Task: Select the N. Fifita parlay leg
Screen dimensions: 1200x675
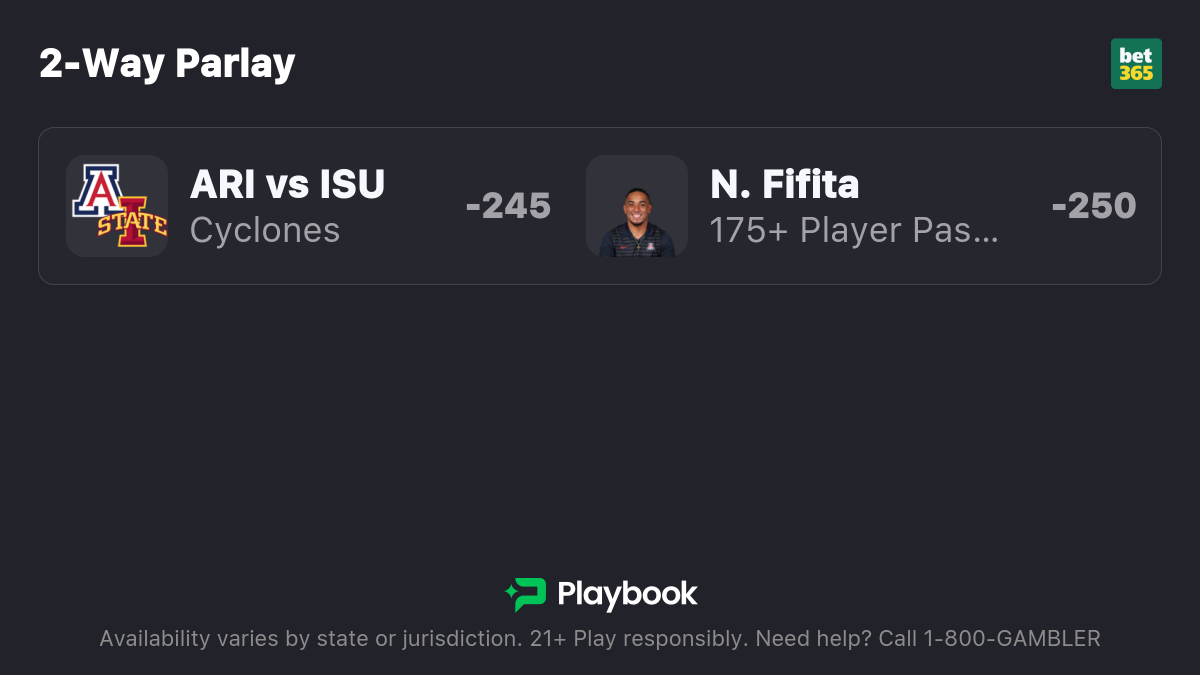Action: [861, 206]
